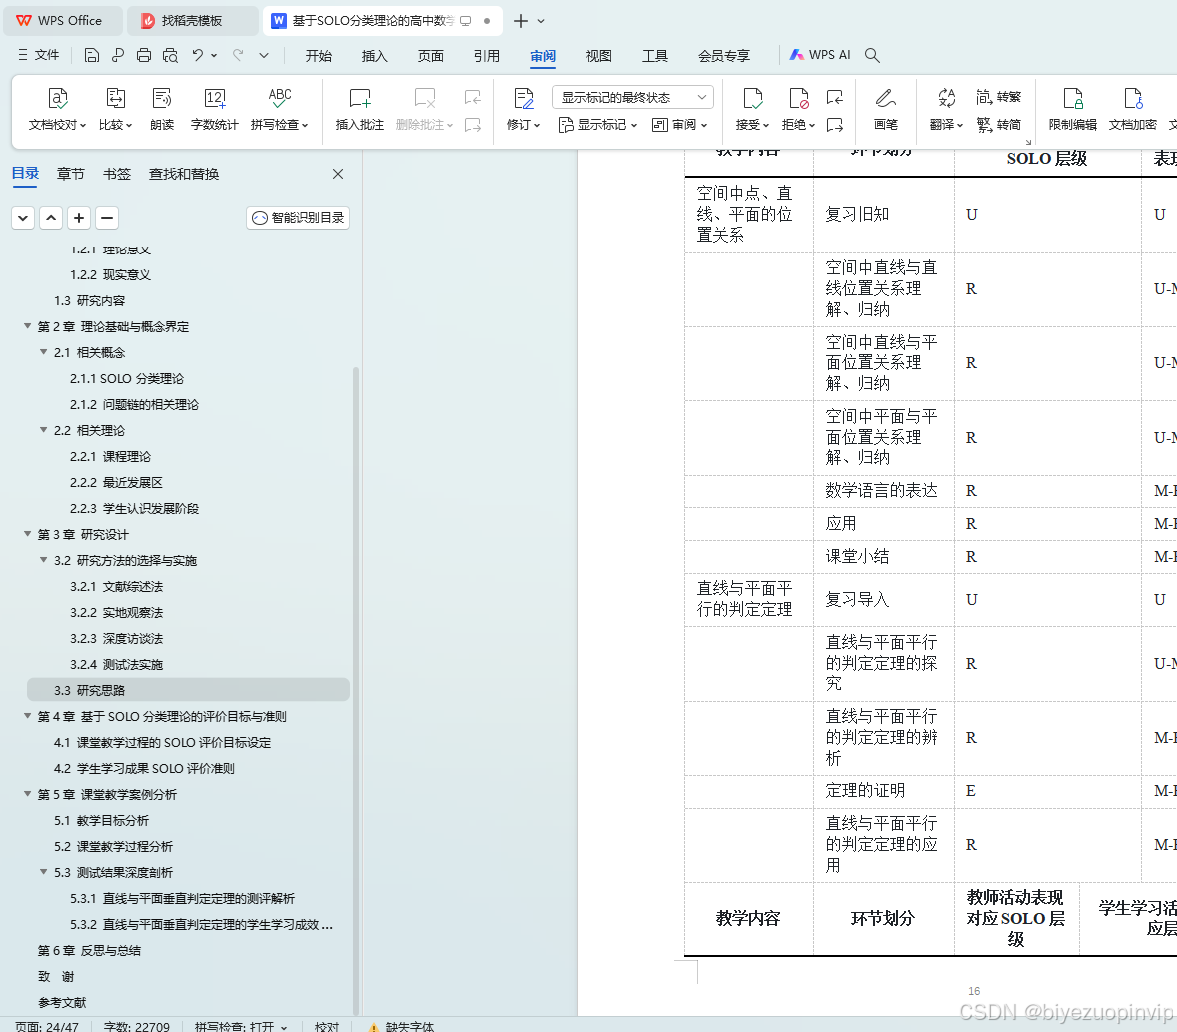The image size is (1177, 1032).
Task: Jump to 3.3 研究思路 heading
Action: (188, 690)
